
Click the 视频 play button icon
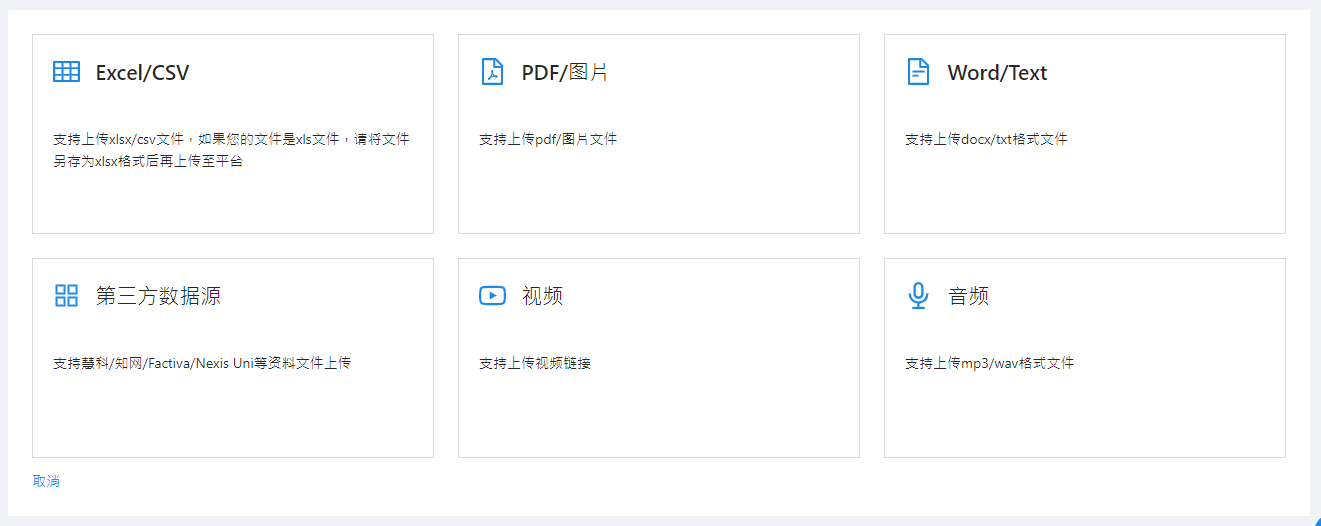(x=492, y=296)
